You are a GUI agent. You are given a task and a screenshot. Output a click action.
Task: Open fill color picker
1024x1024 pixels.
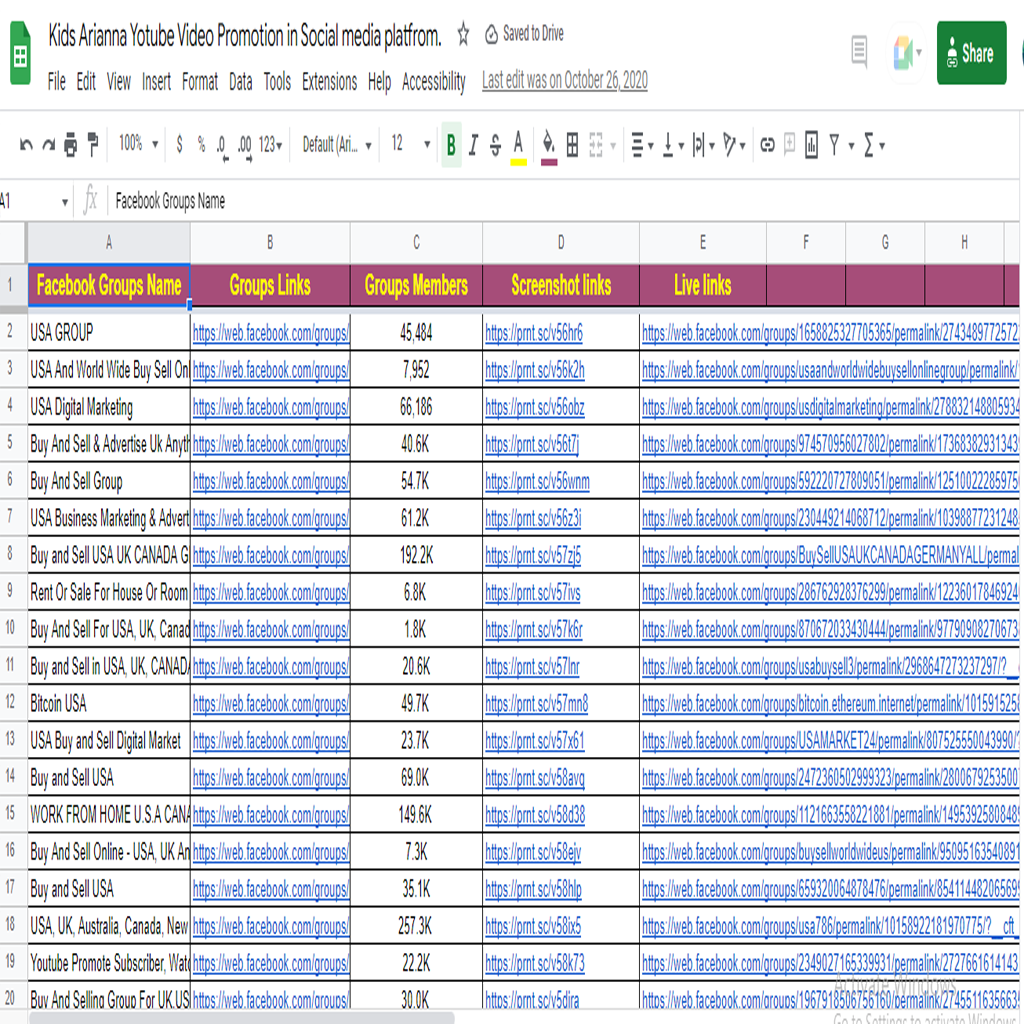tap(549, 146)
